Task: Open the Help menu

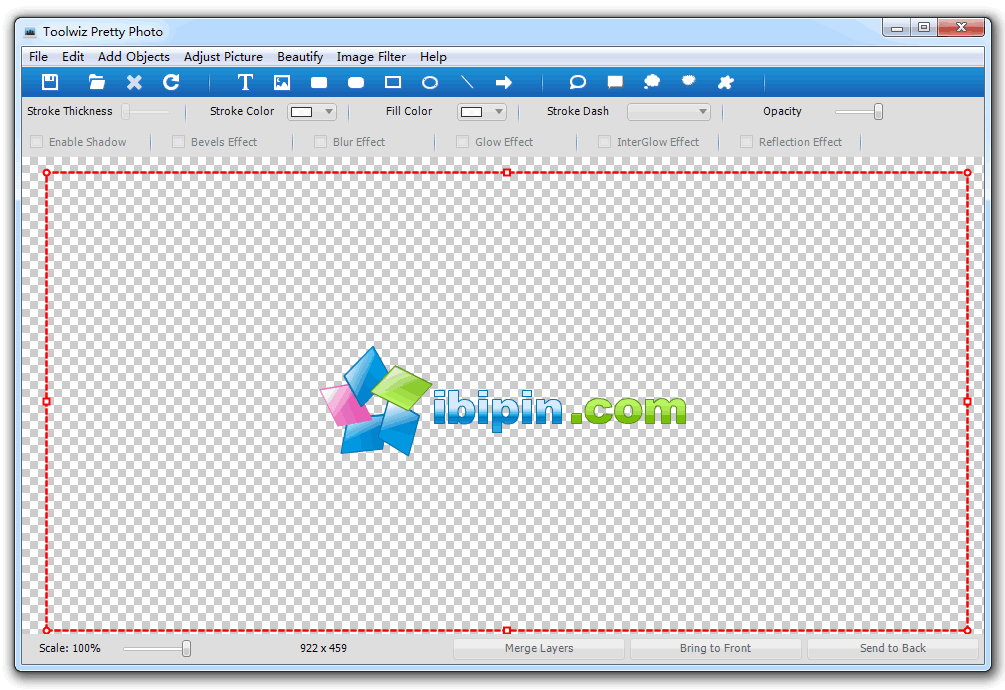Action: tap(433, 56)
